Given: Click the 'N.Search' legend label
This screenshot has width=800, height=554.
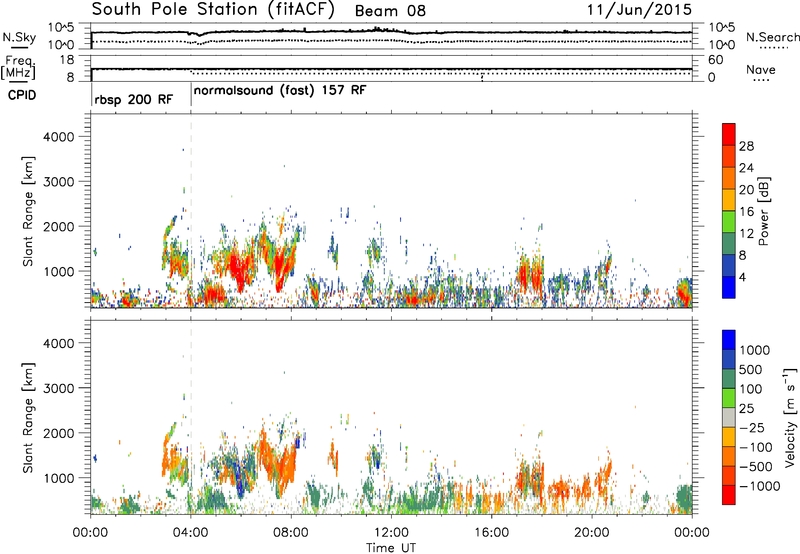Looking at the screenshot, I should click(772, 37).
